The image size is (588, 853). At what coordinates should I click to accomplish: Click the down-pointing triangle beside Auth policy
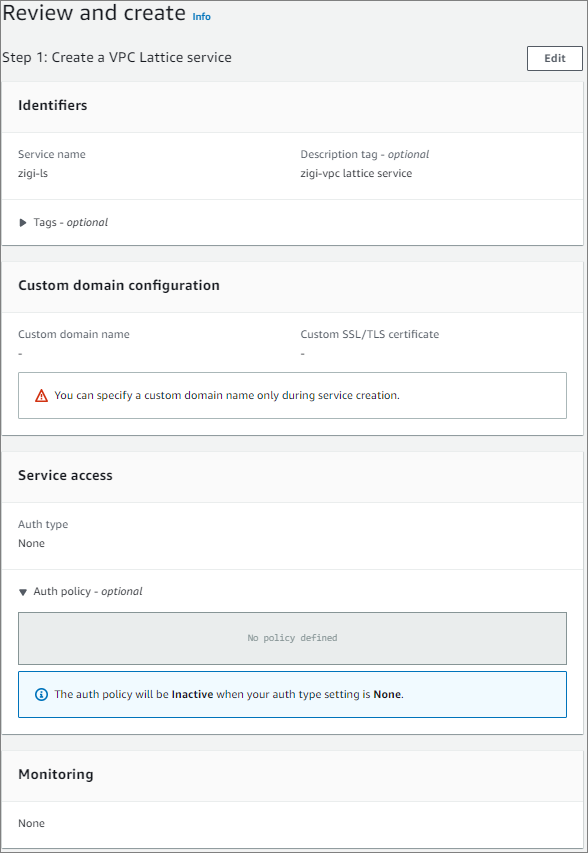coord(23,592)
